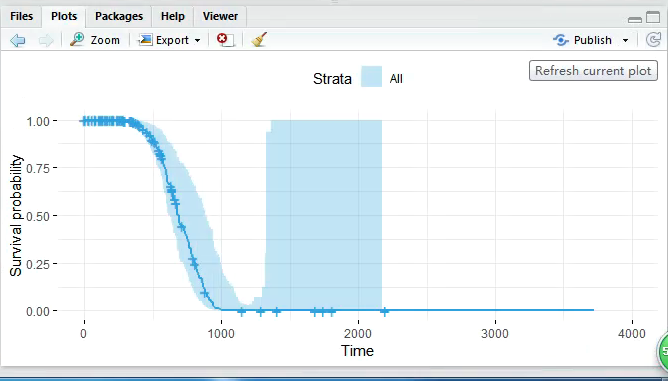Minimize the Plots pane

[635, 19]
